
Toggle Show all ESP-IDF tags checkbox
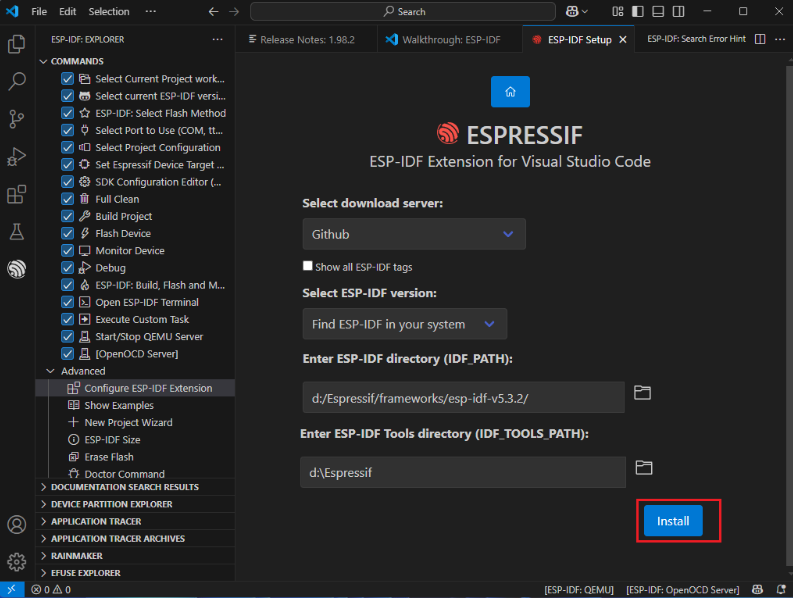coord(307,266)
